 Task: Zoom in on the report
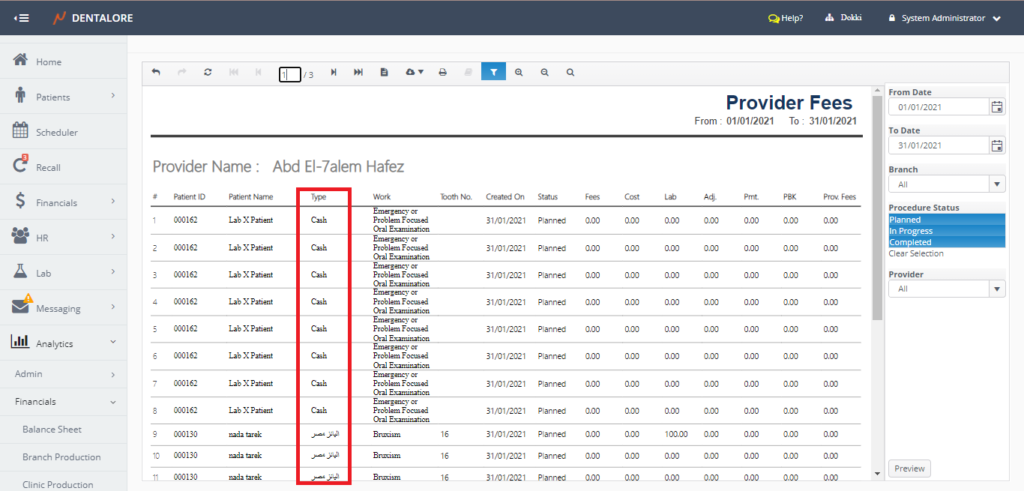519,72
